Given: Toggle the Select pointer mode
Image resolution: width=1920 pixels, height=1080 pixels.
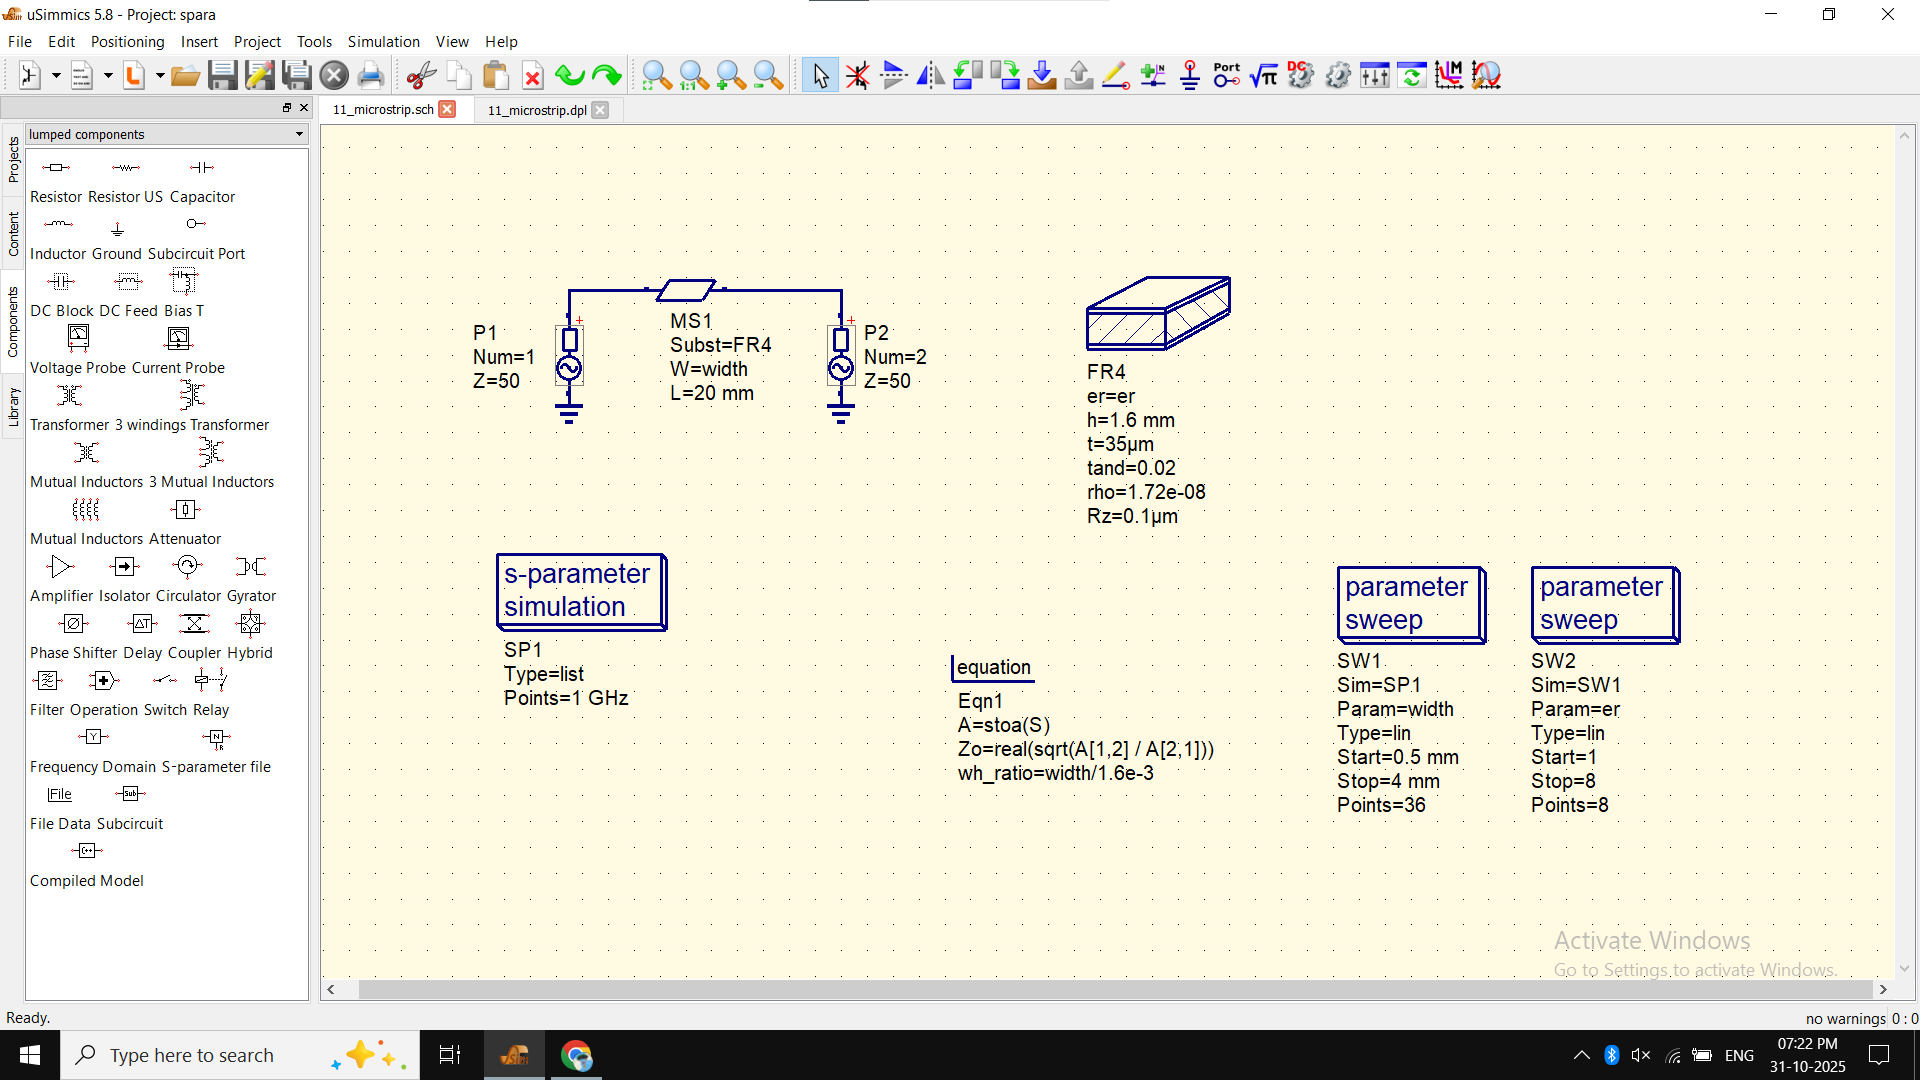Looking at the screenshot, I should tap(820, 75).
